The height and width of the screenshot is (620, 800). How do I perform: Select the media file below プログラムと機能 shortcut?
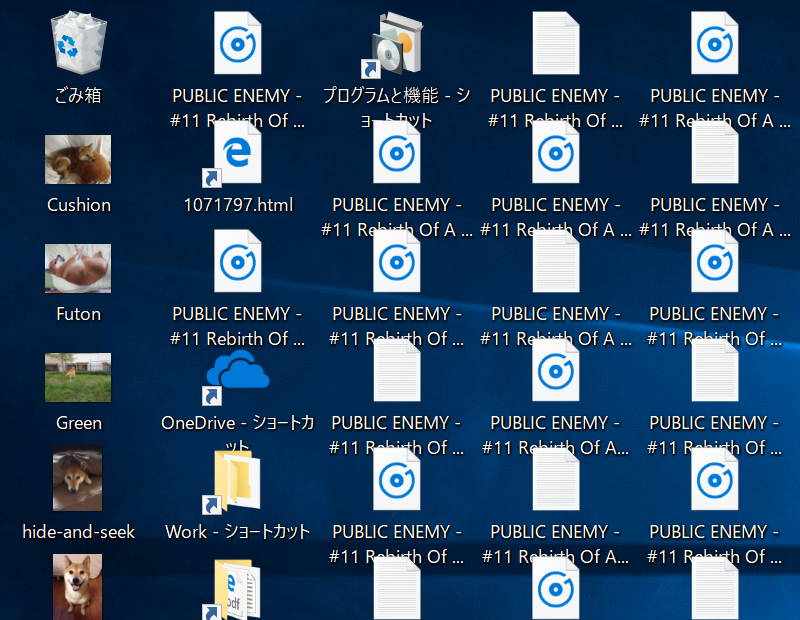[x=396, y=155]
